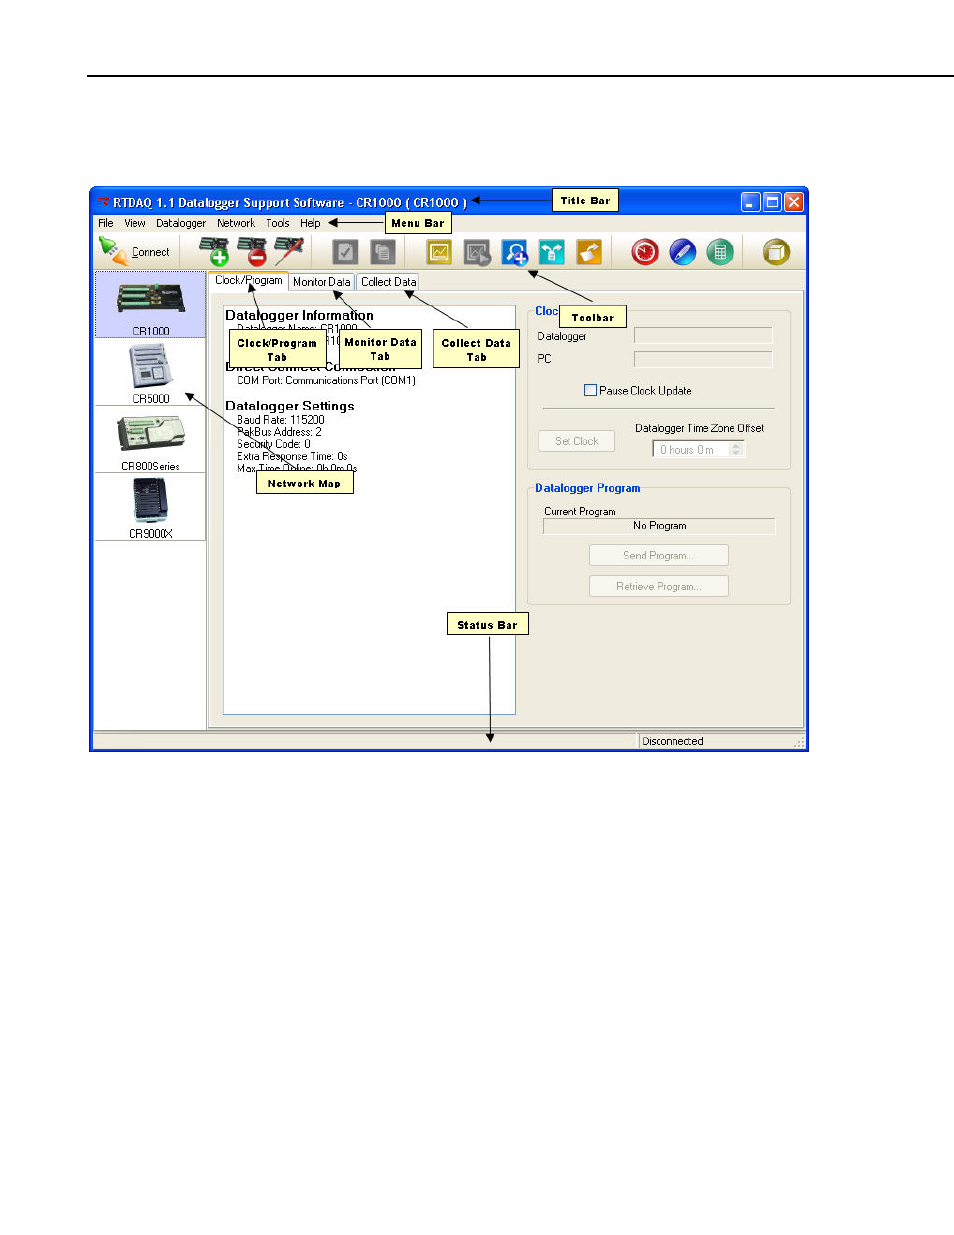Click the gold cube toolbar icon
Image resolution: width=954 pixels, height=1235 pixels.
click(x=776, y=252)
